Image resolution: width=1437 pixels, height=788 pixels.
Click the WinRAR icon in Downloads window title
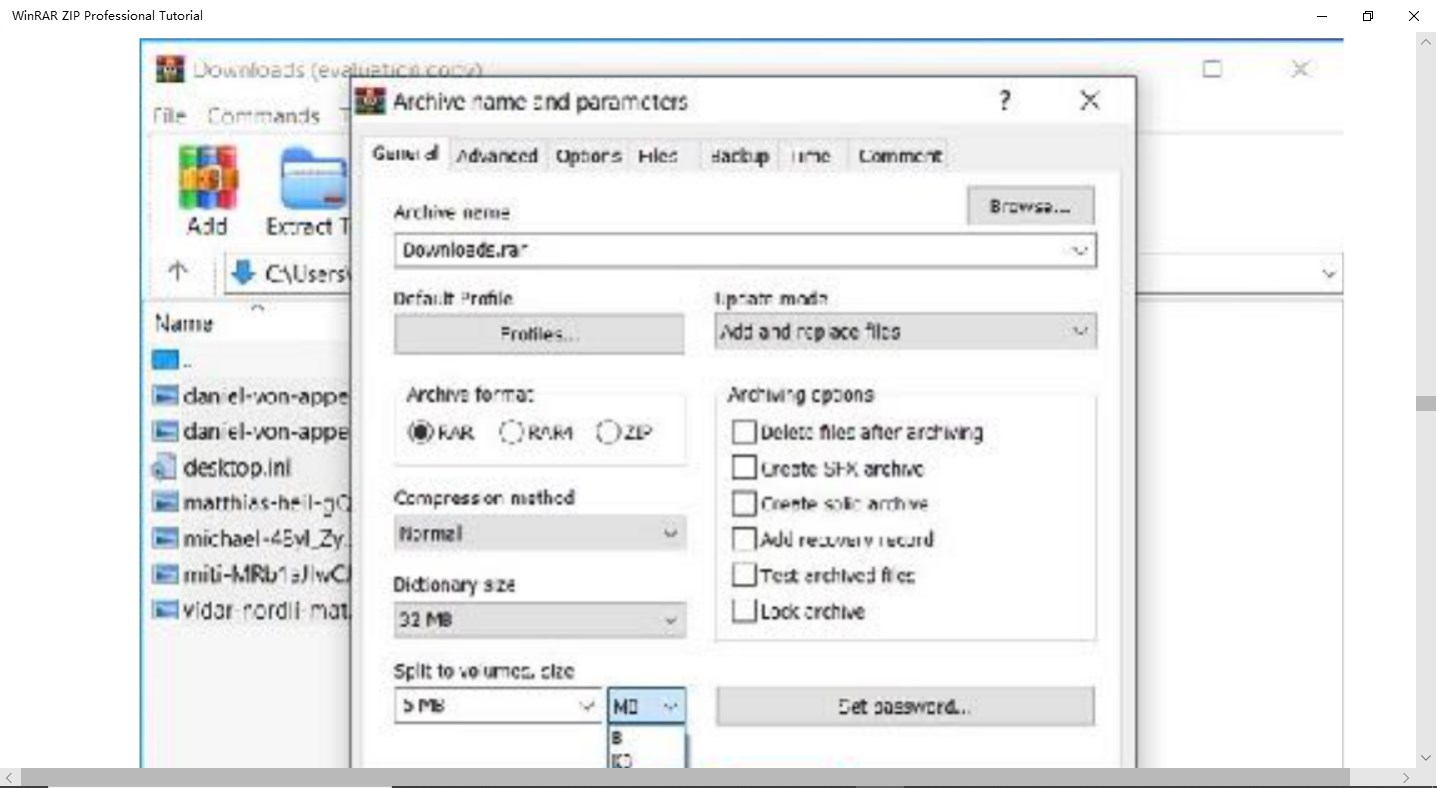[171, 69]
